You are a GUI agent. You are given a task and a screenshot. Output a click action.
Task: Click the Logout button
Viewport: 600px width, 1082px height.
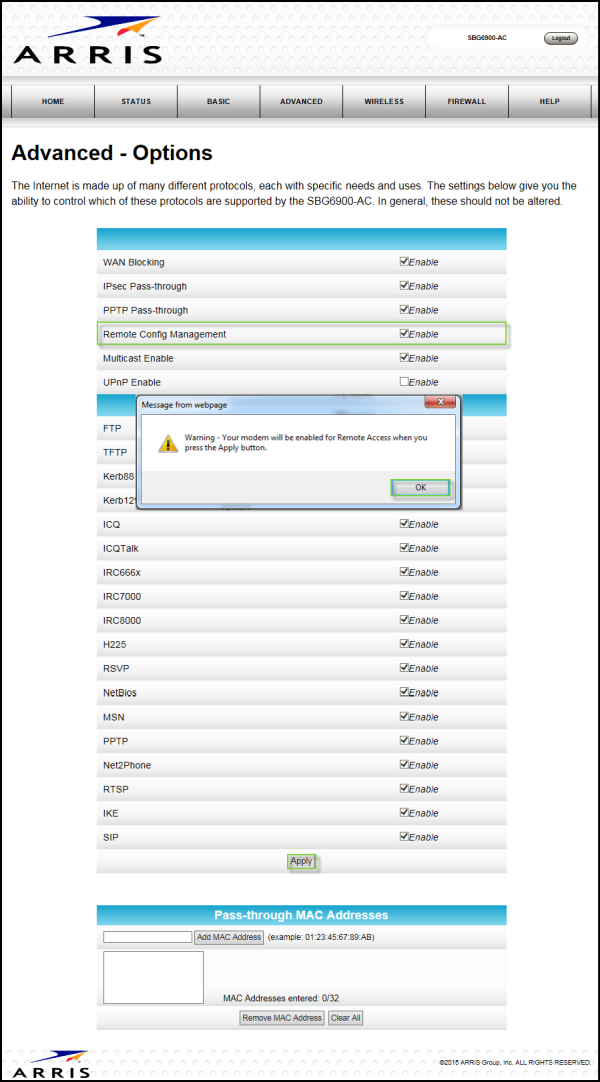click(x=560, y=38)
